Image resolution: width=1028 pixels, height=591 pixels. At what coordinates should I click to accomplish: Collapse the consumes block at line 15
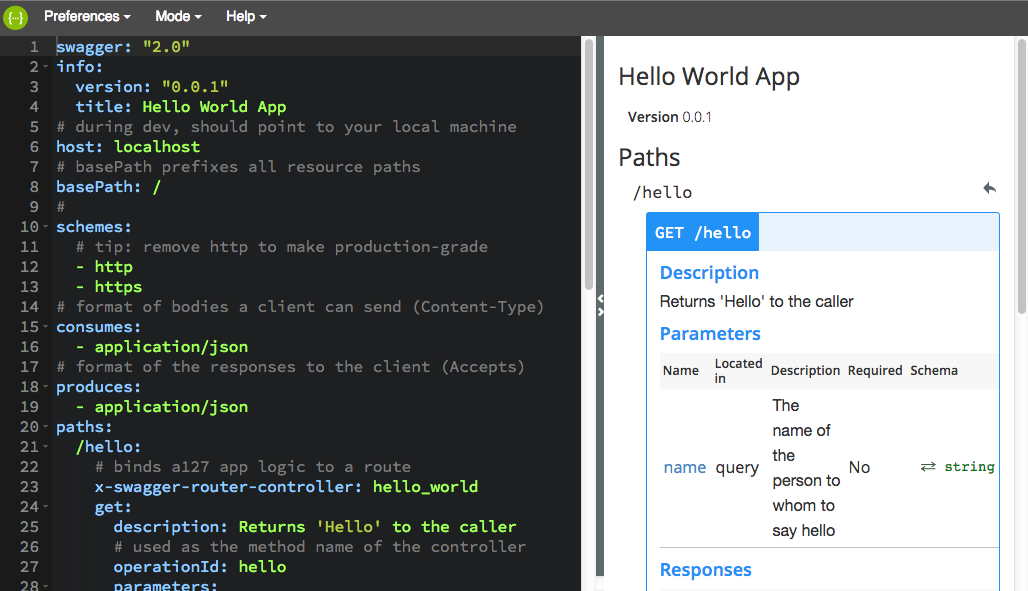click(46, 327)
